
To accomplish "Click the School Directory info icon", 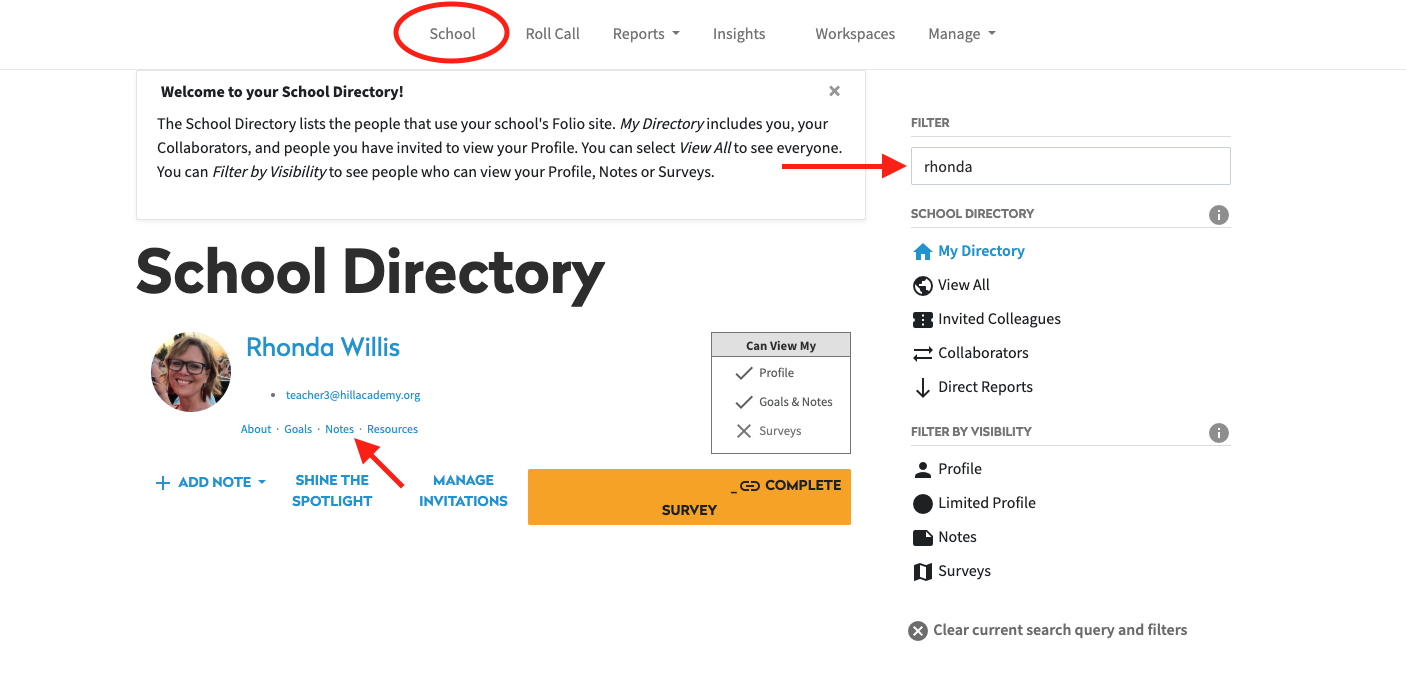I will pos(1218,215).
